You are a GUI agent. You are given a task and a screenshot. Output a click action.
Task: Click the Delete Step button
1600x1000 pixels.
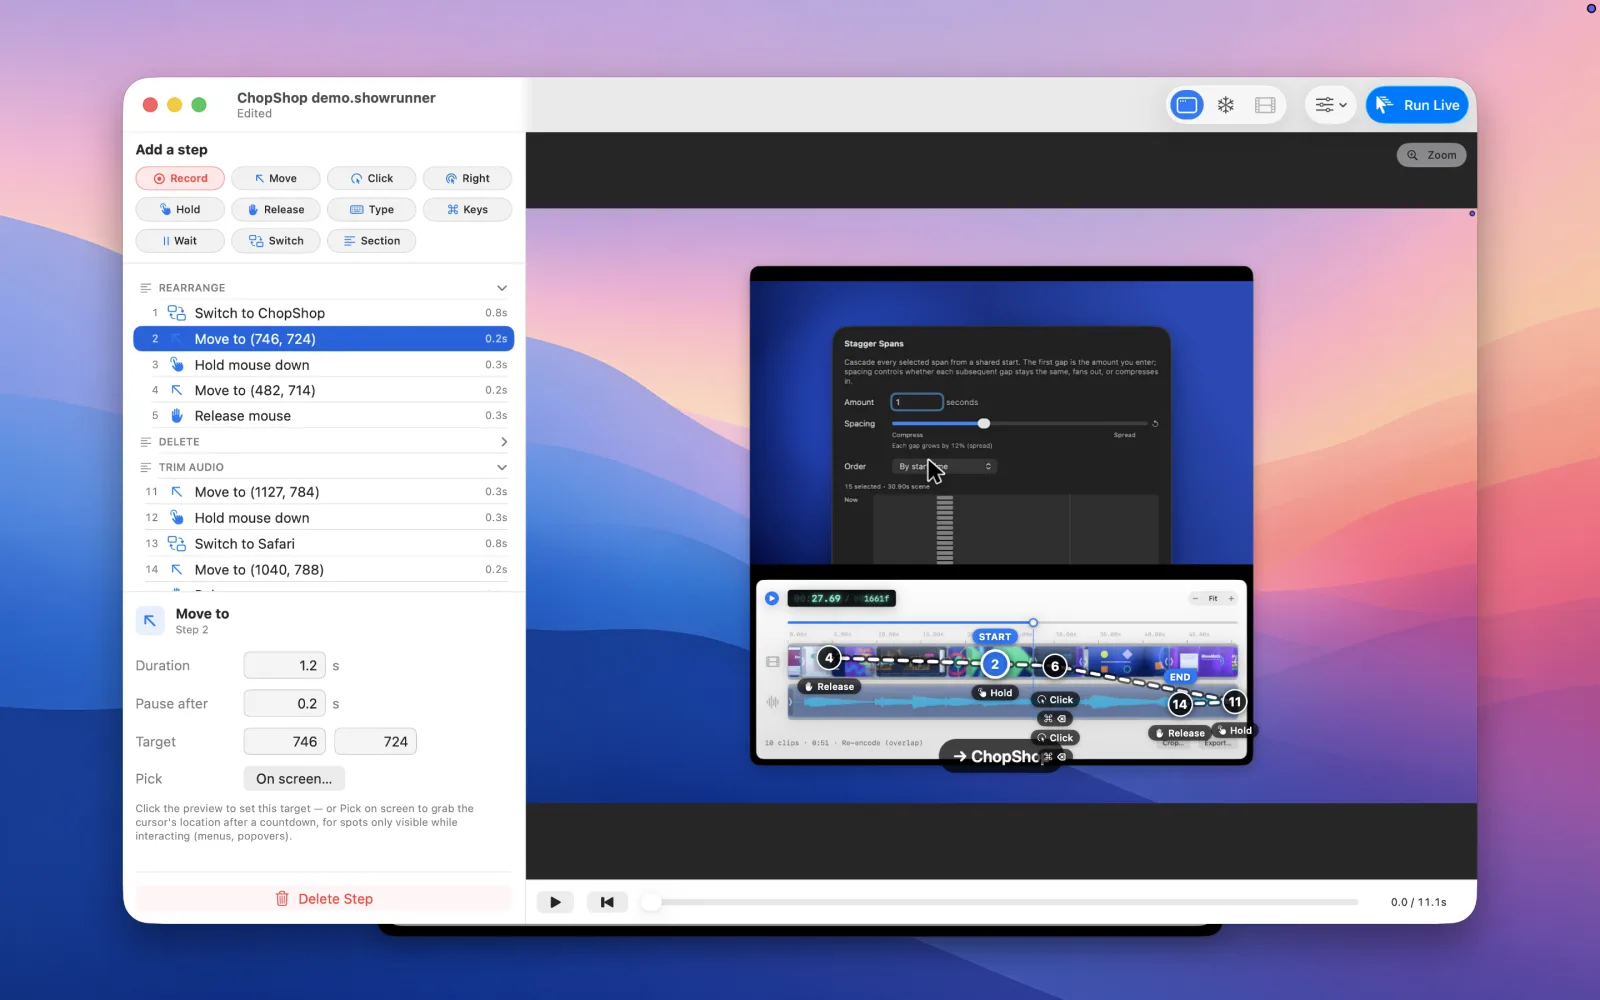324,899
